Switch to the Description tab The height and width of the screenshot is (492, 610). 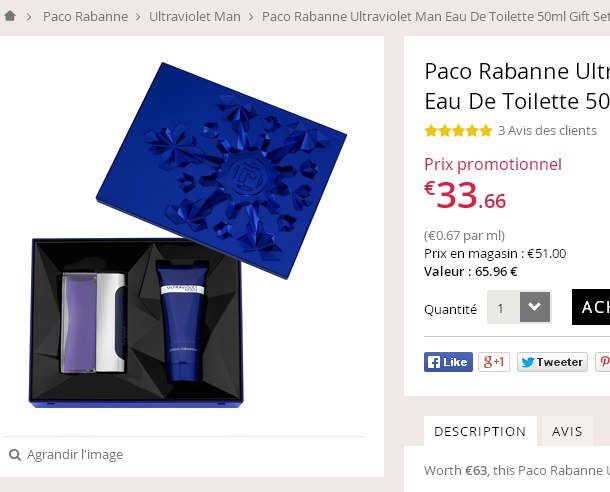(480, 431)
